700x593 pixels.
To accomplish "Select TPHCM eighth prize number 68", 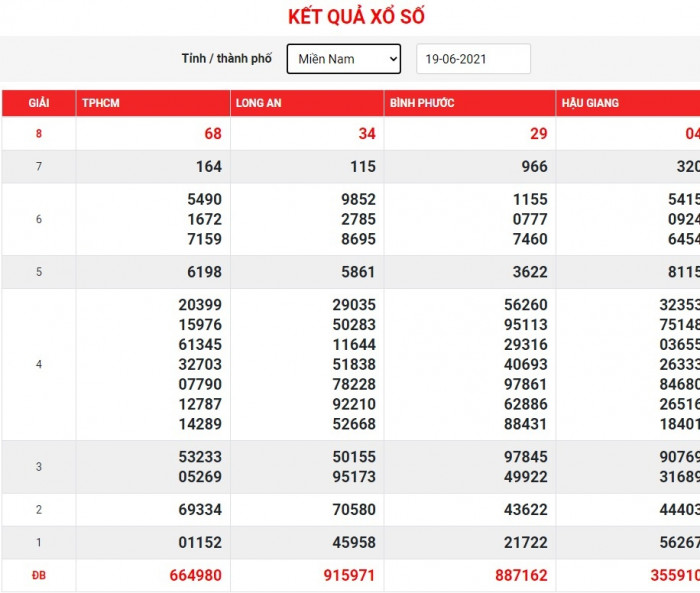I will [211, 133].
